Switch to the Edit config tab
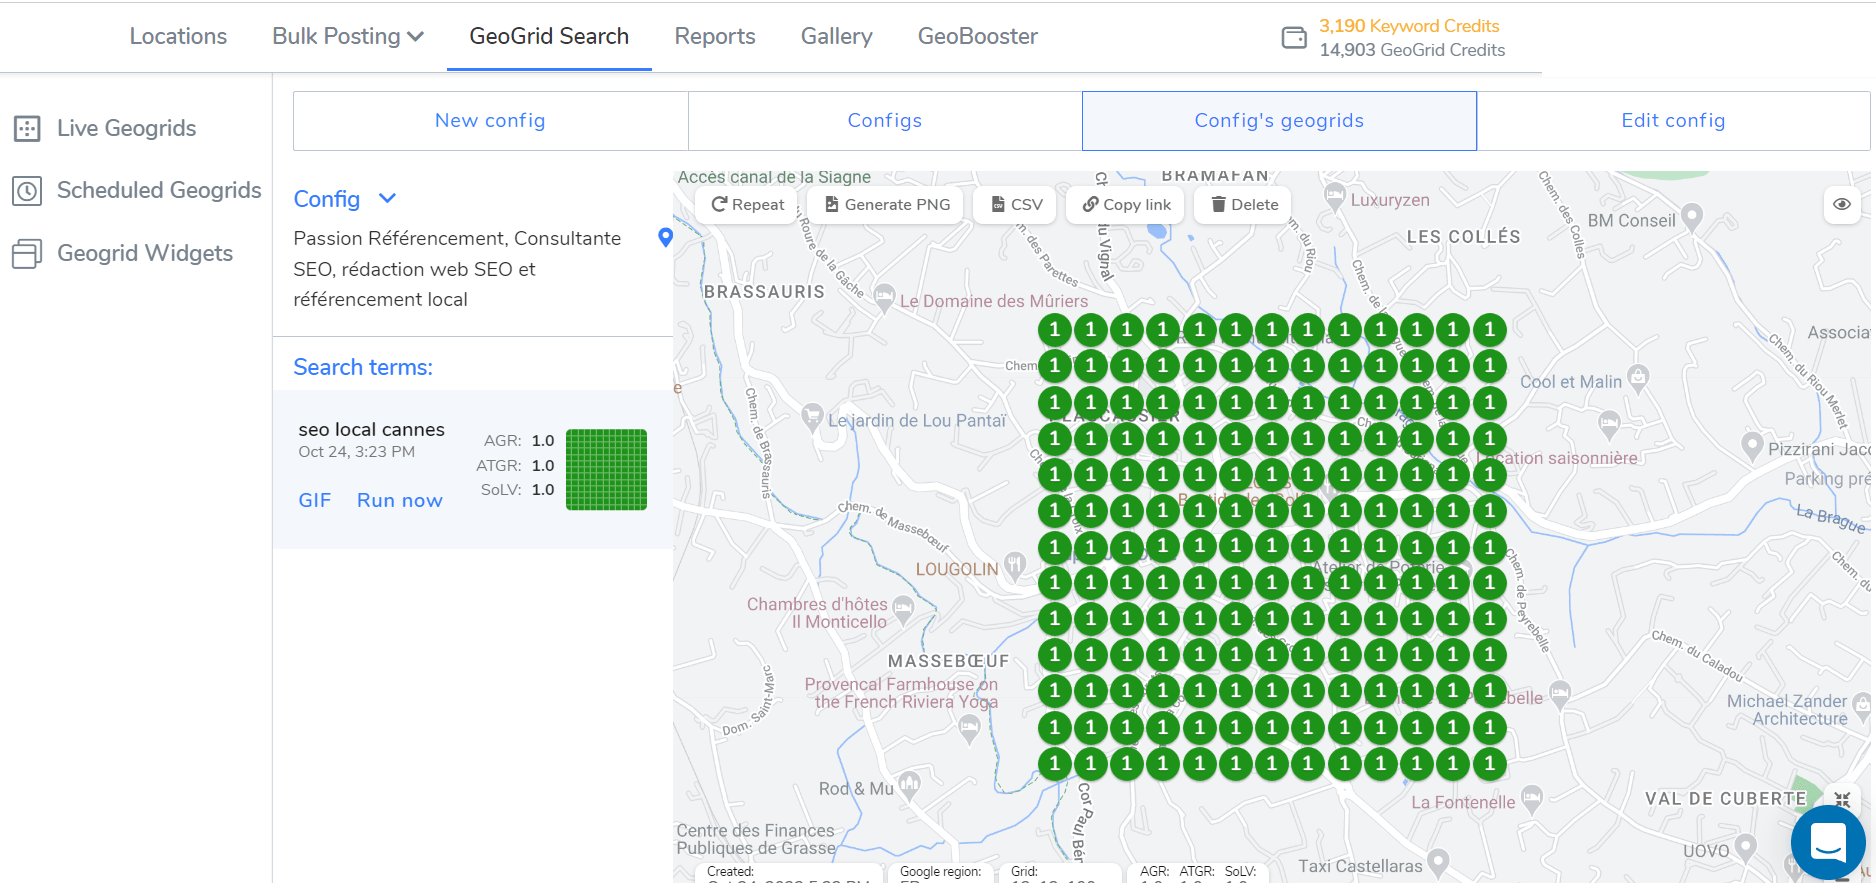The height and width of the screenshot is (883, 1876). tap(1672, 121)
